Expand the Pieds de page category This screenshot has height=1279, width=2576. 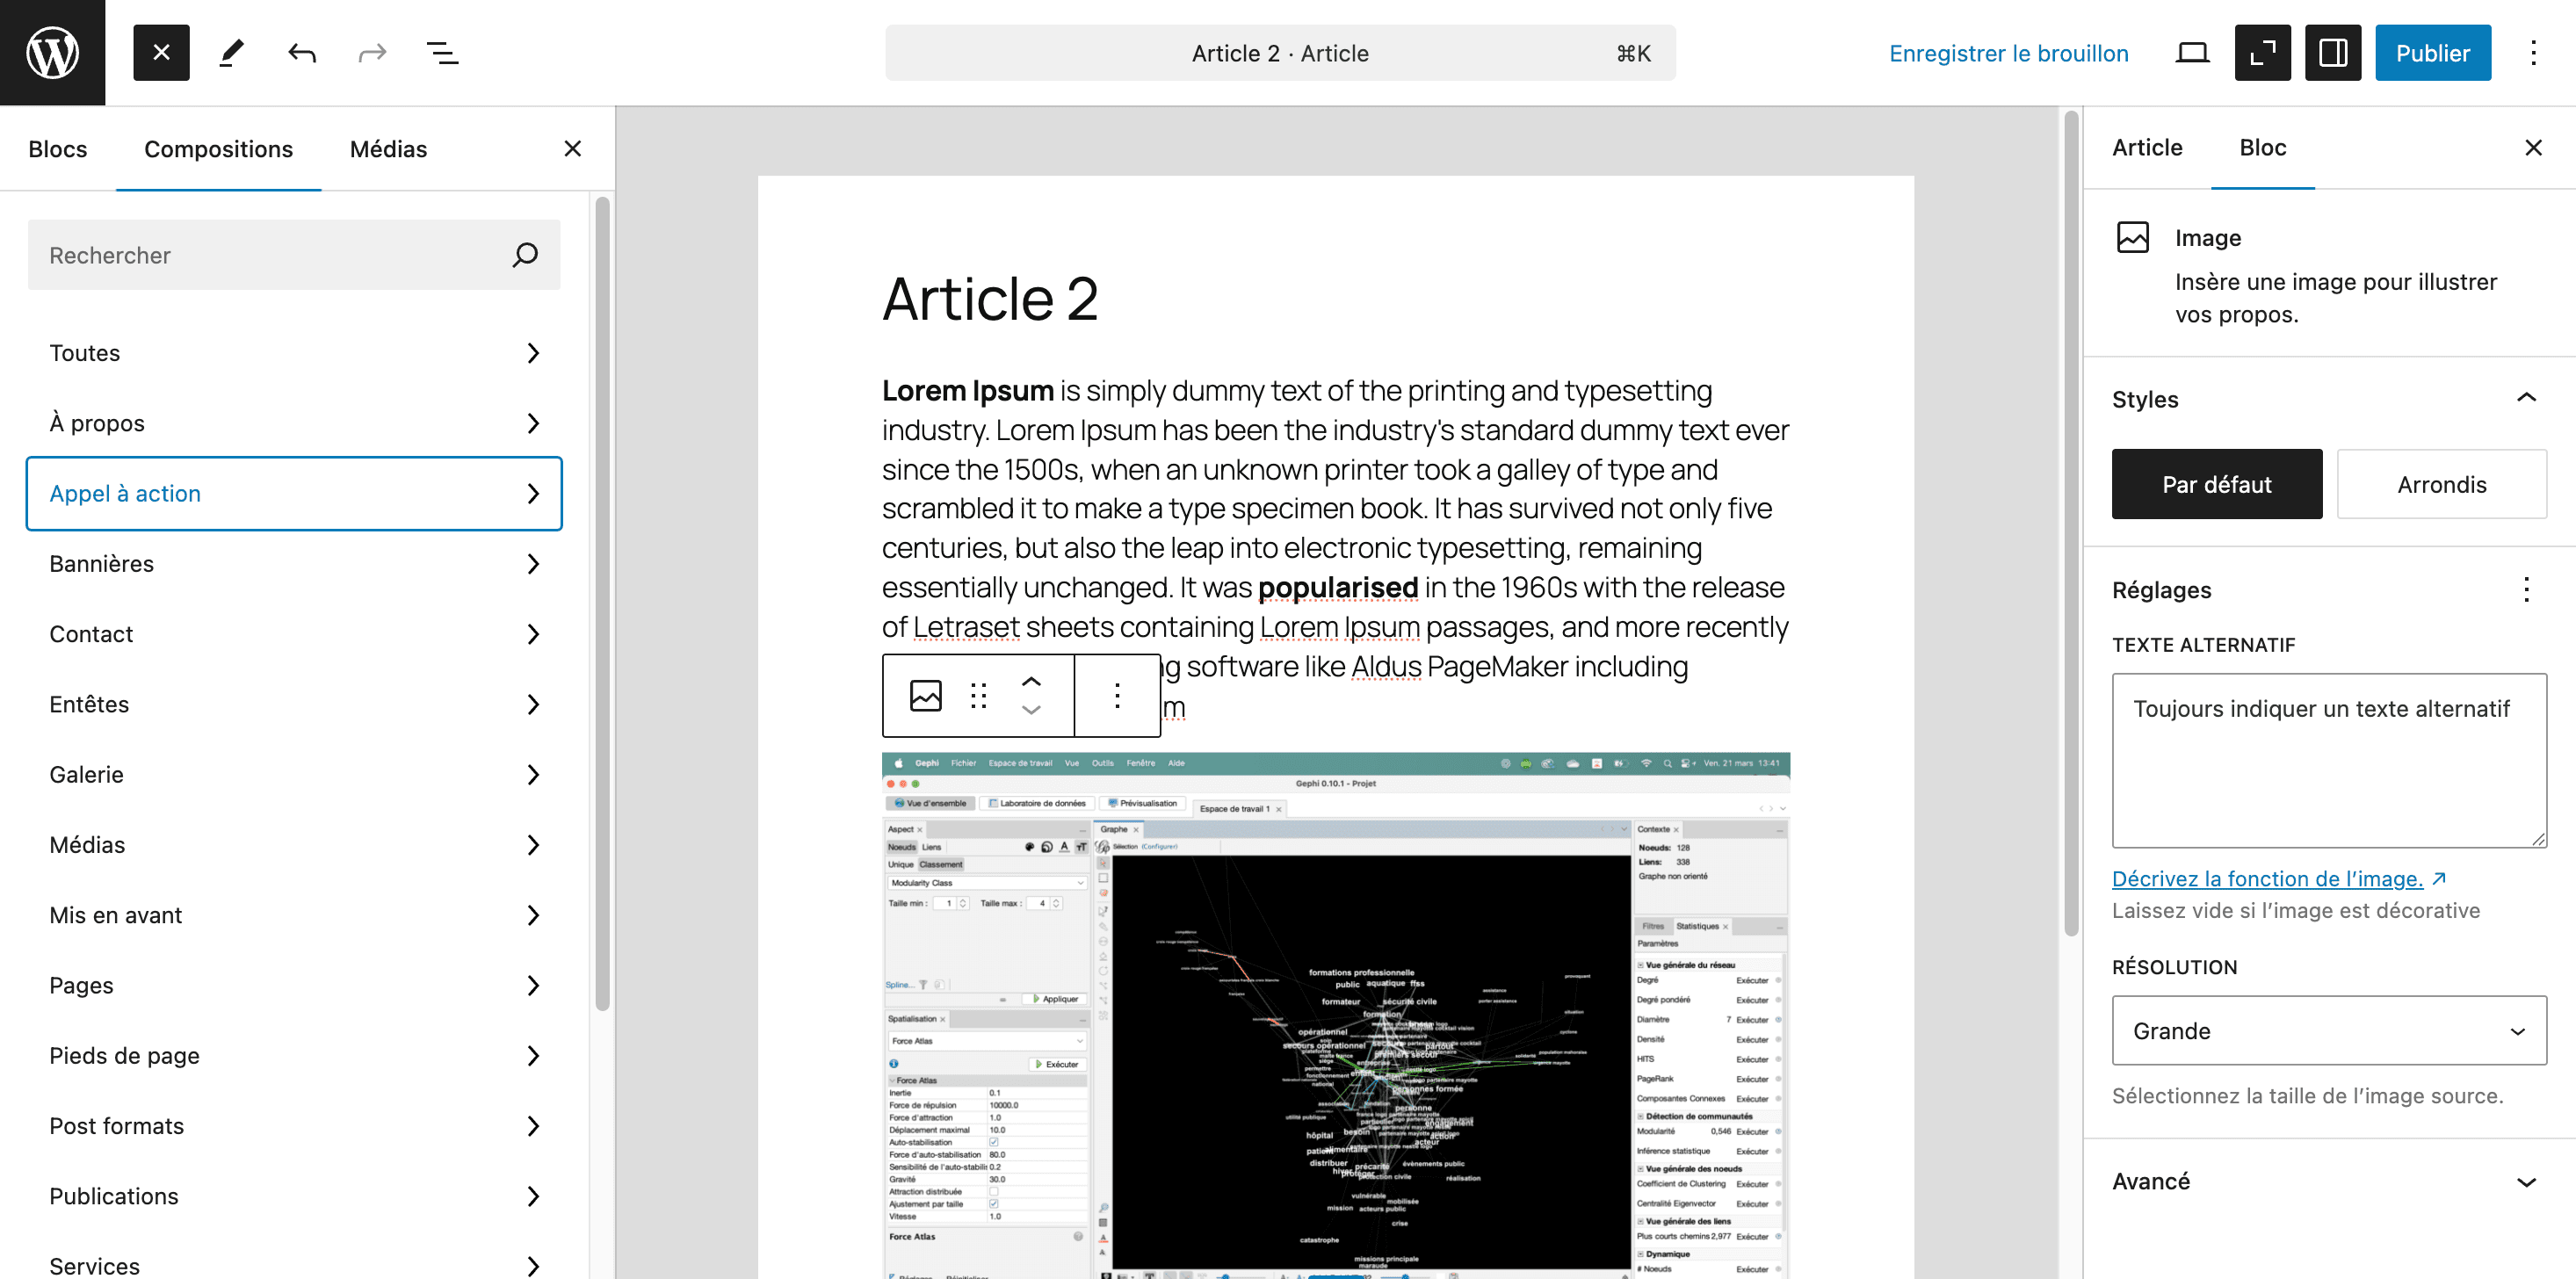[294, 1056]
